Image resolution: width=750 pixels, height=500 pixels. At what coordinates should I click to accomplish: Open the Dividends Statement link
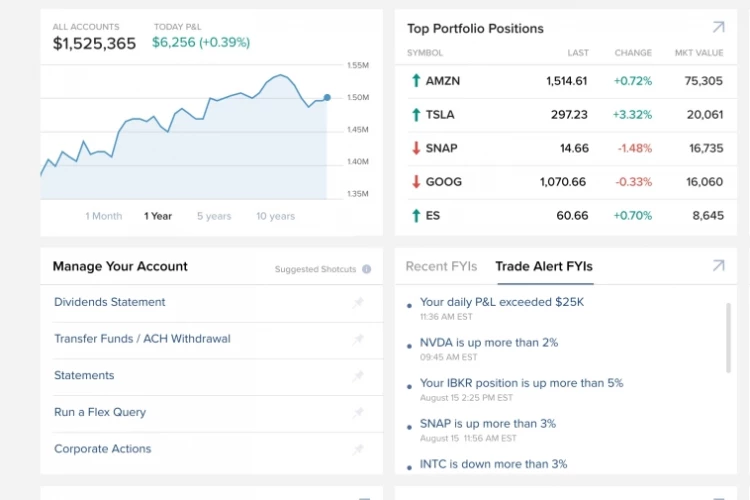point(110,302)
